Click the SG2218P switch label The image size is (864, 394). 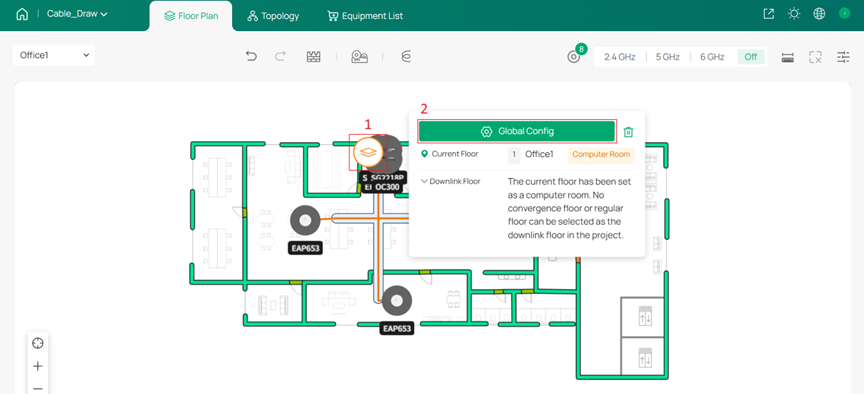387,178
